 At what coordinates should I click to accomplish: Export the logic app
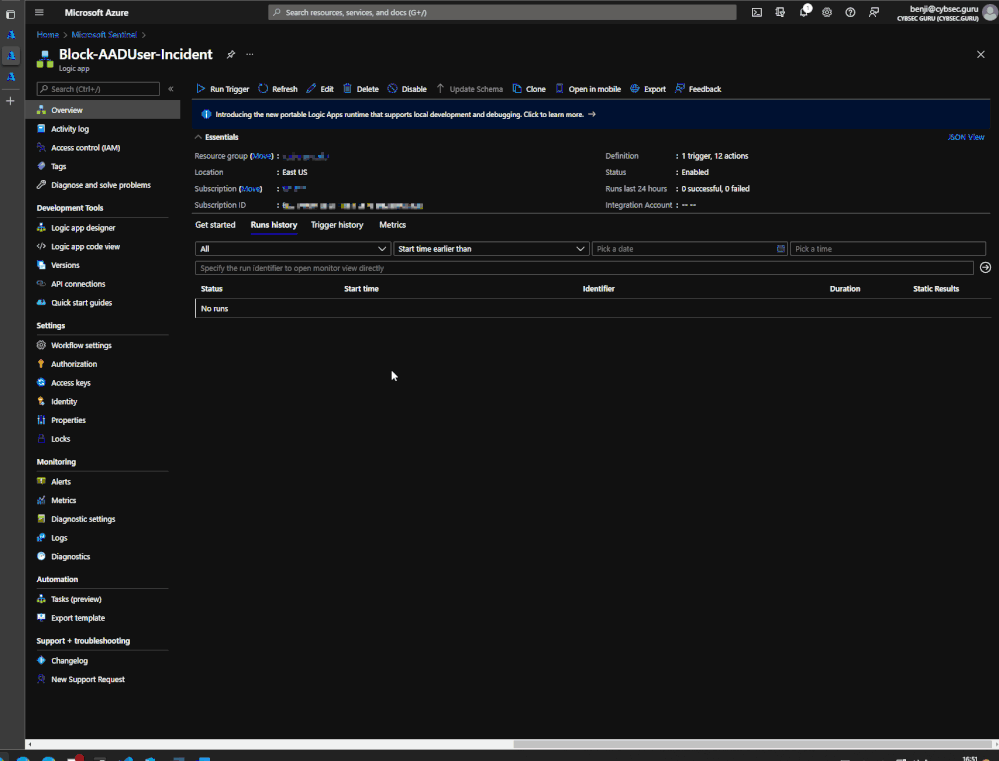(x=648, y=89)
